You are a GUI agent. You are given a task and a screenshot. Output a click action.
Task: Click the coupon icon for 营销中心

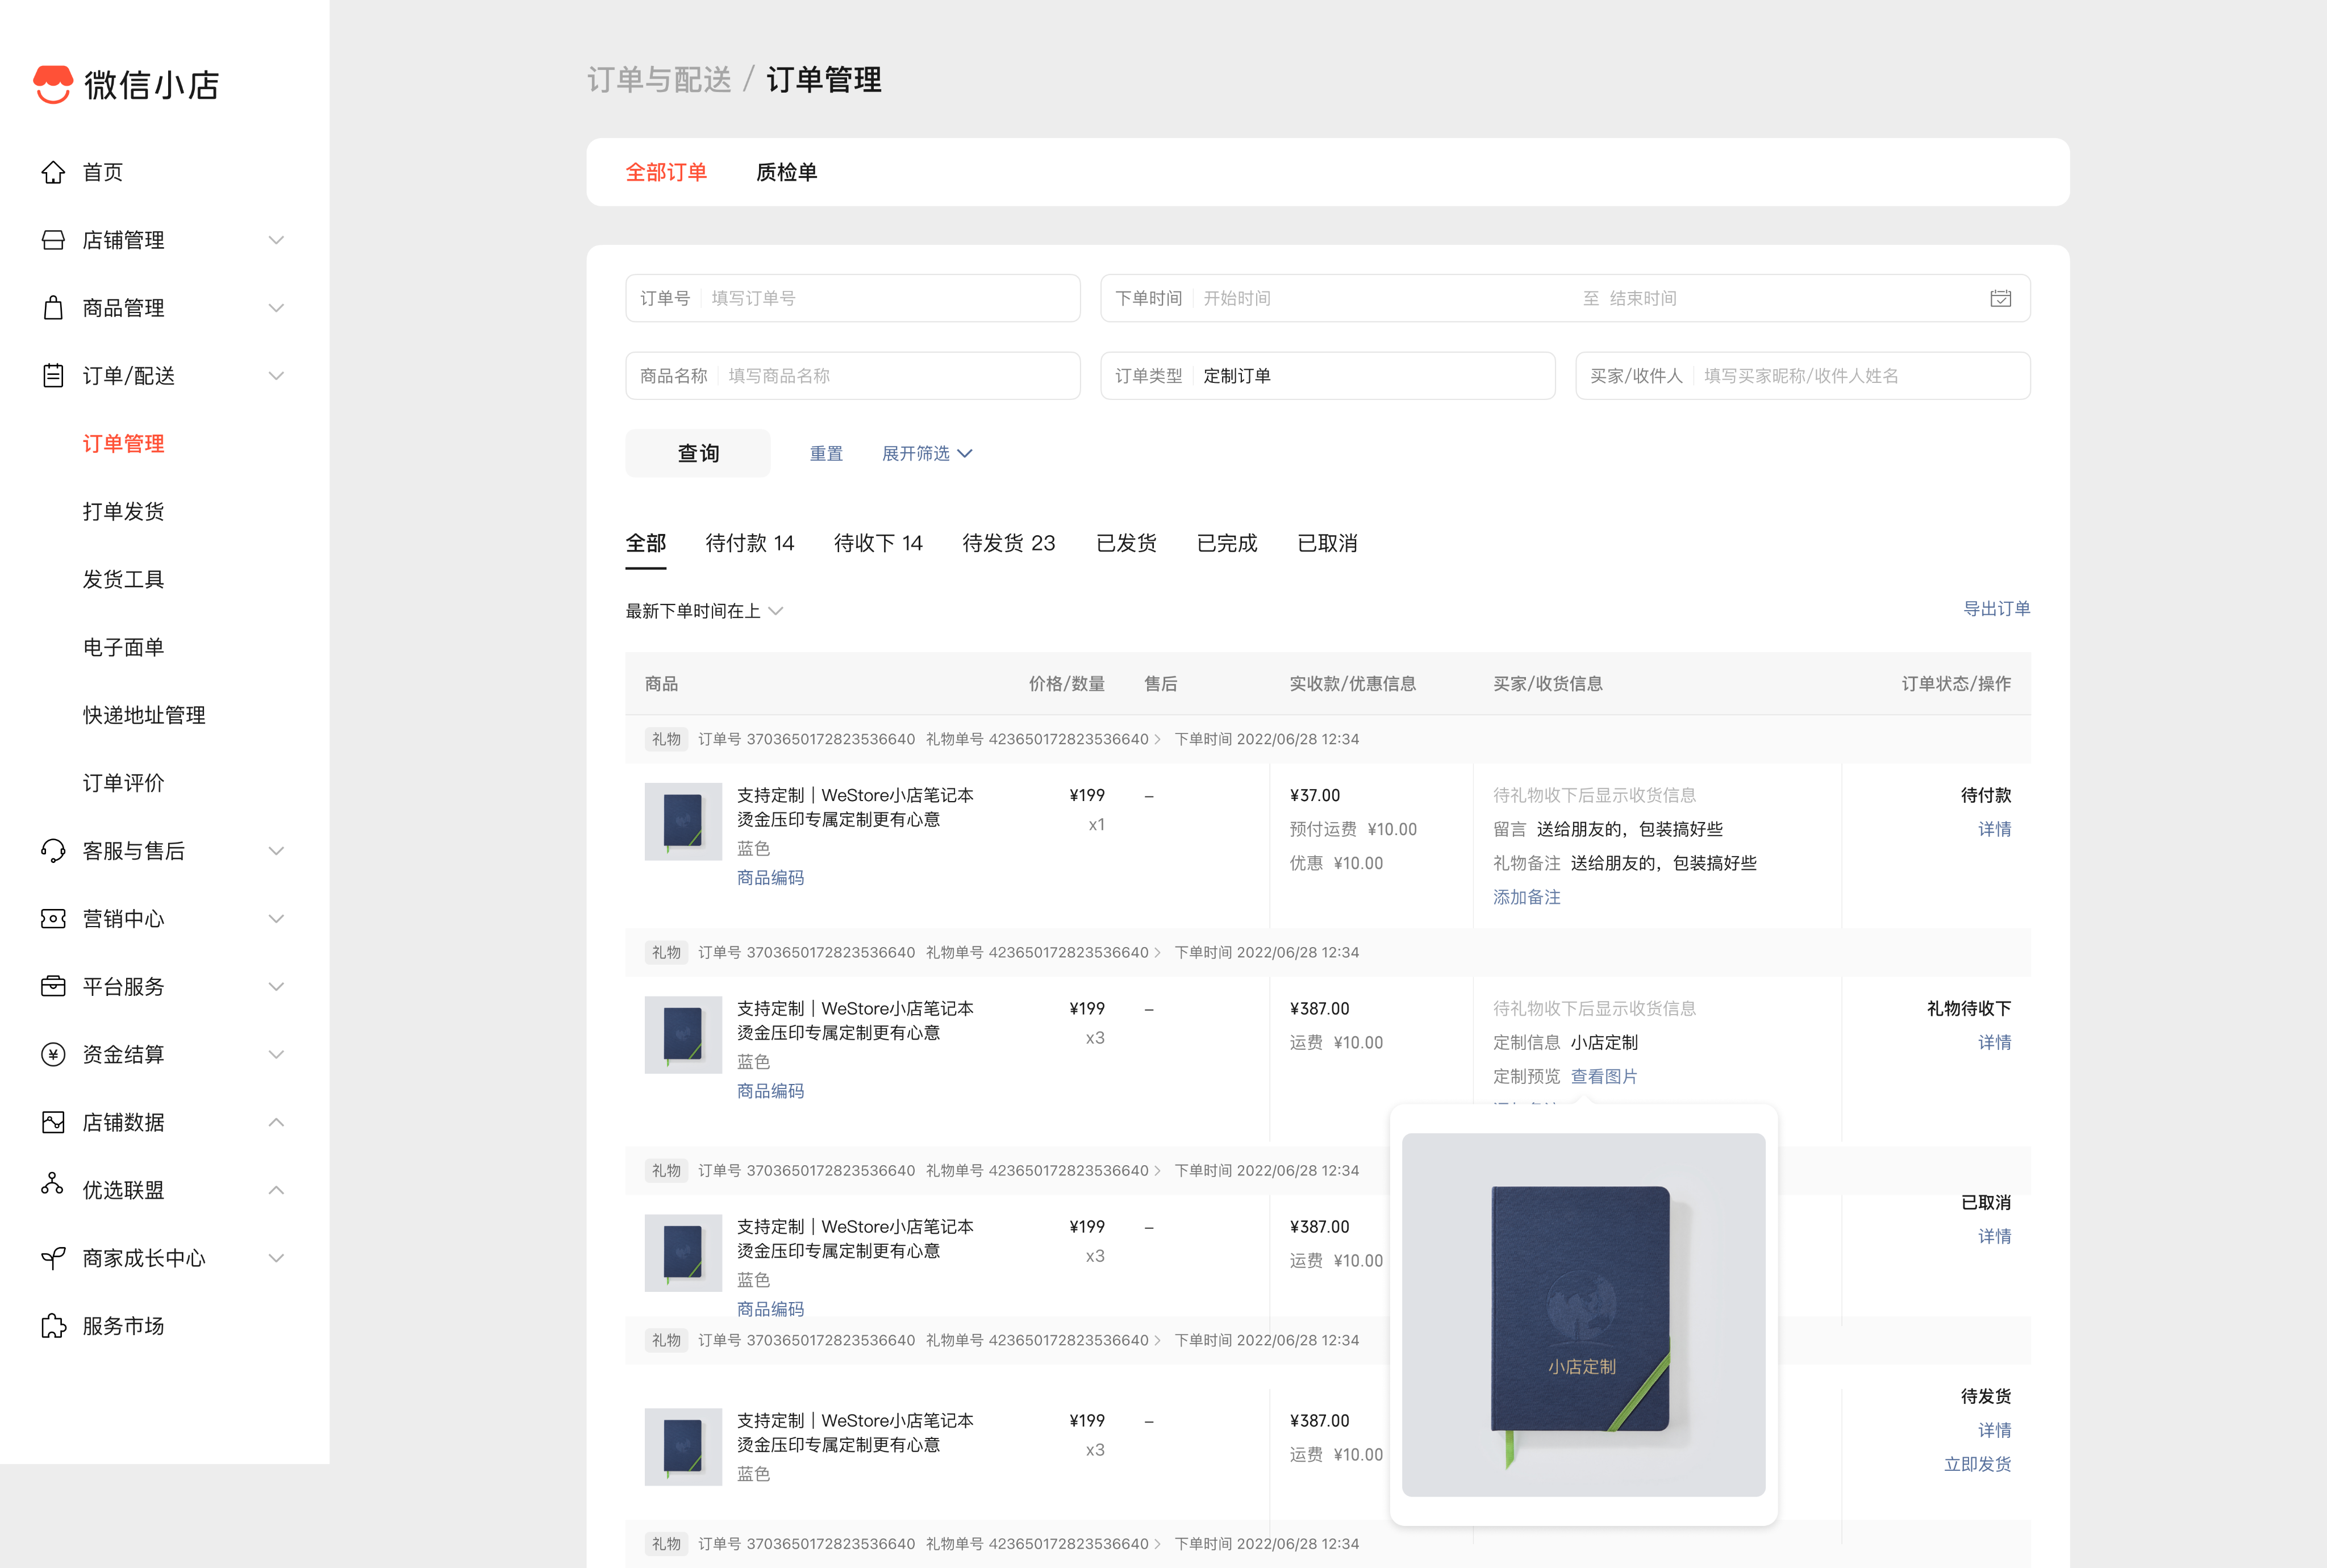coord(53,919)
